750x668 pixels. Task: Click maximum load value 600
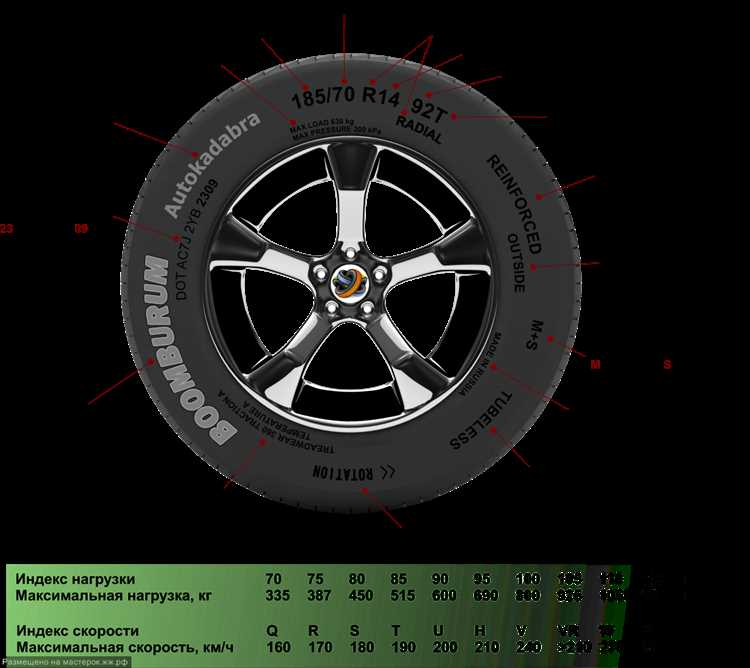(444, 595)
